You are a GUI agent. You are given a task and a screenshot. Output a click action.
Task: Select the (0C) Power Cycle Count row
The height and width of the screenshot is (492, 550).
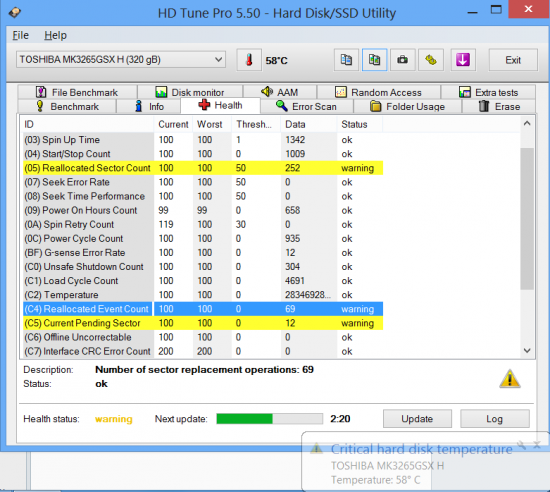(203, 238)
